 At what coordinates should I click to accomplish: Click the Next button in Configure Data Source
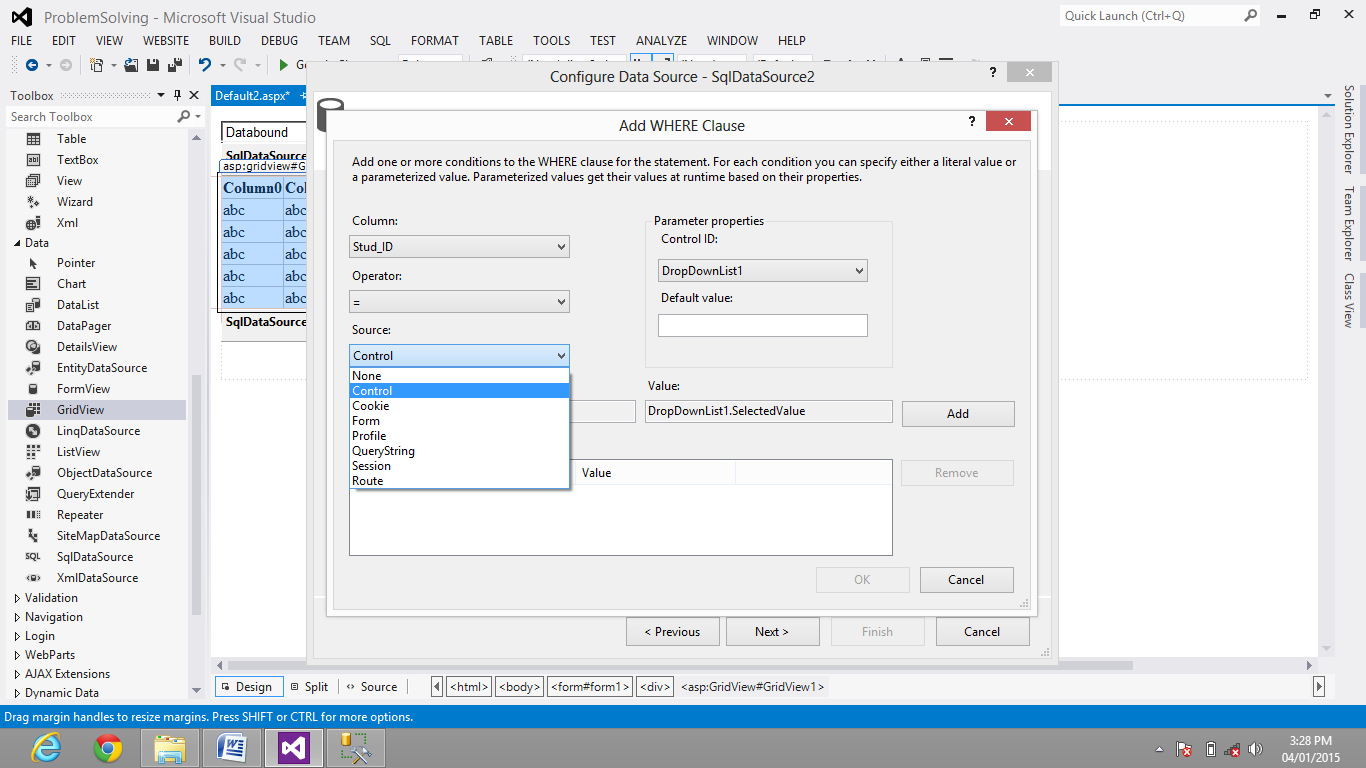[x=772, y=632]
